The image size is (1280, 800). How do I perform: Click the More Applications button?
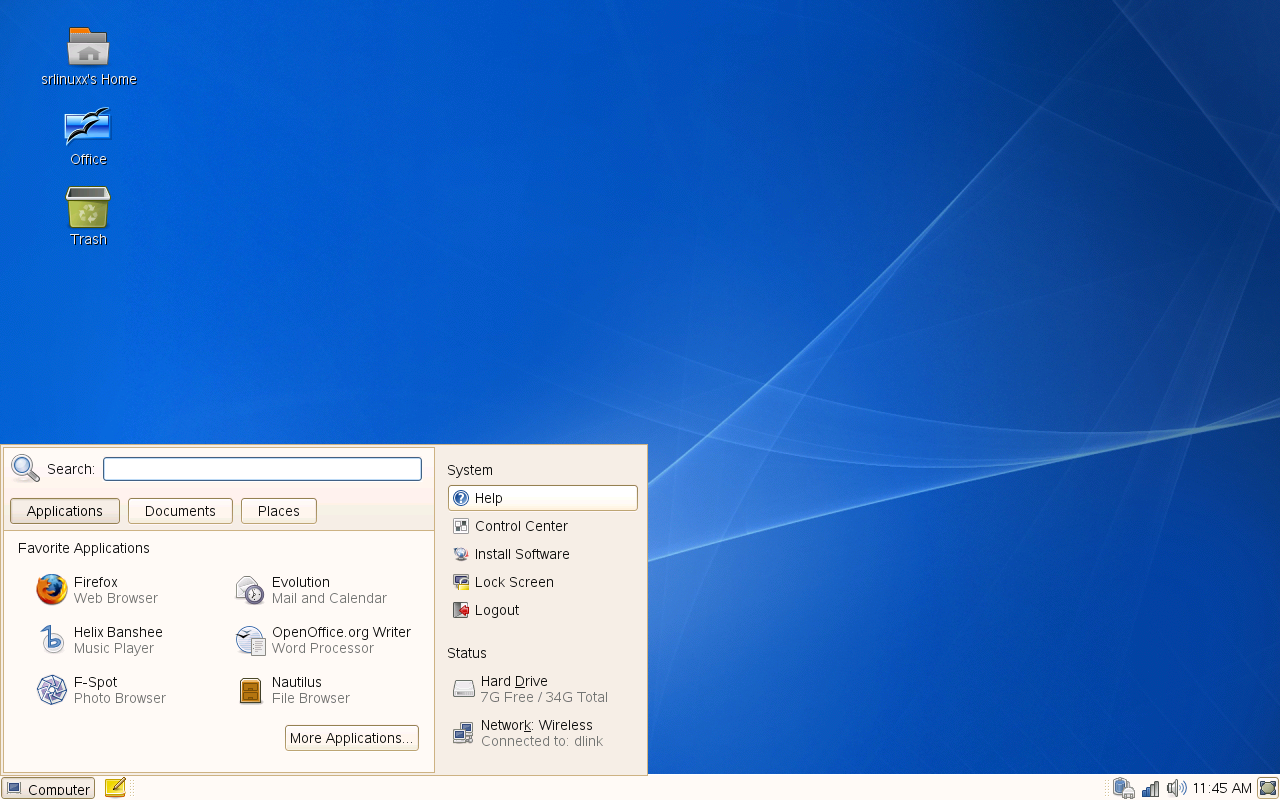pyautogui.click(x=352, y=738)
